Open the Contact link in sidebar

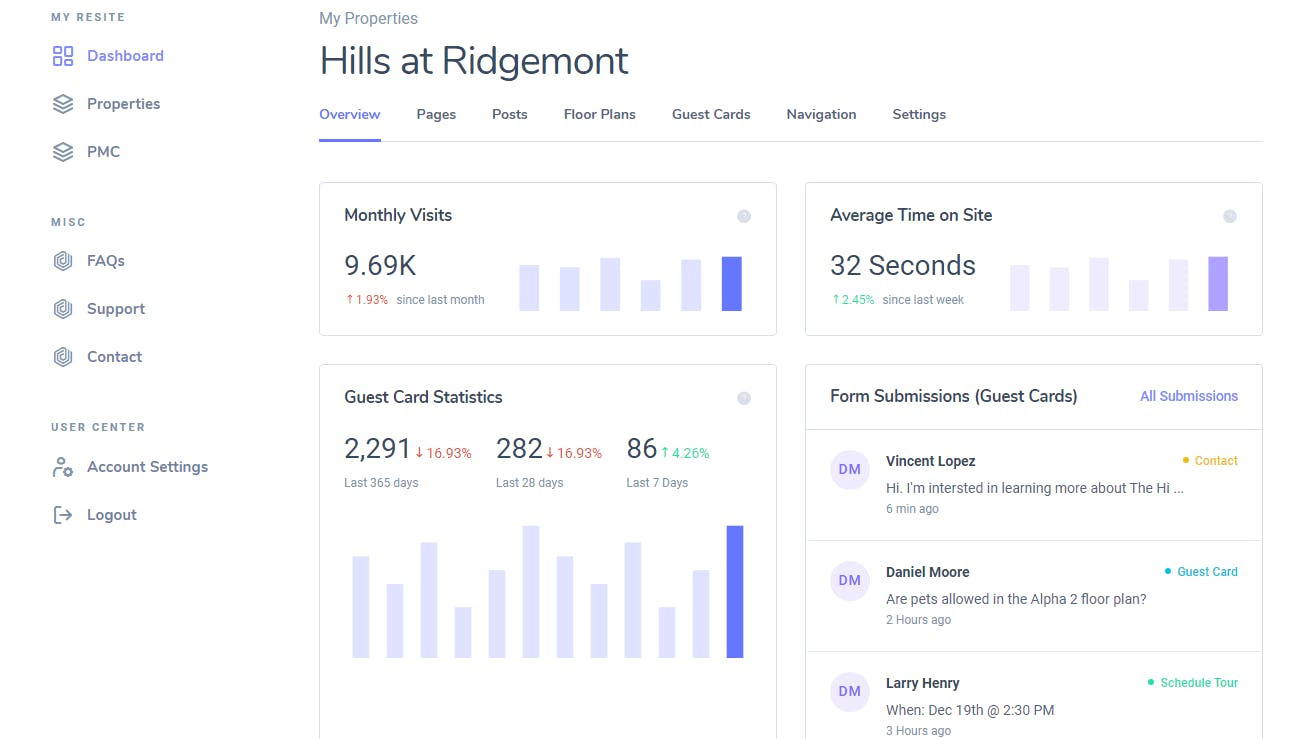coord(114,357)
